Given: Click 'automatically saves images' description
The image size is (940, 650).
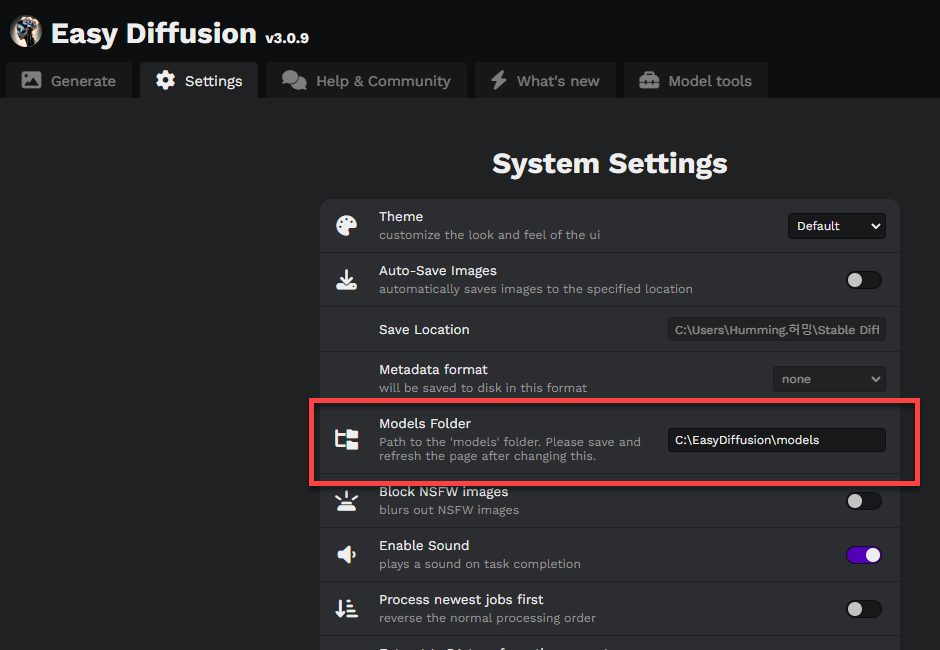Looking at the screenshot, I should point(536,289).
